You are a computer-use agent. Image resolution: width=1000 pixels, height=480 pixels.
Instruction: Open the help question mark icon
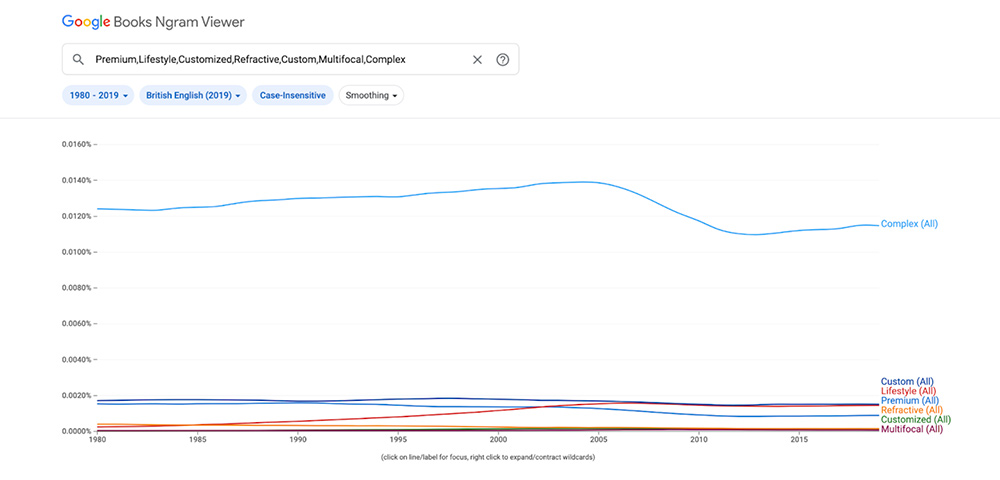click(503, 60)
